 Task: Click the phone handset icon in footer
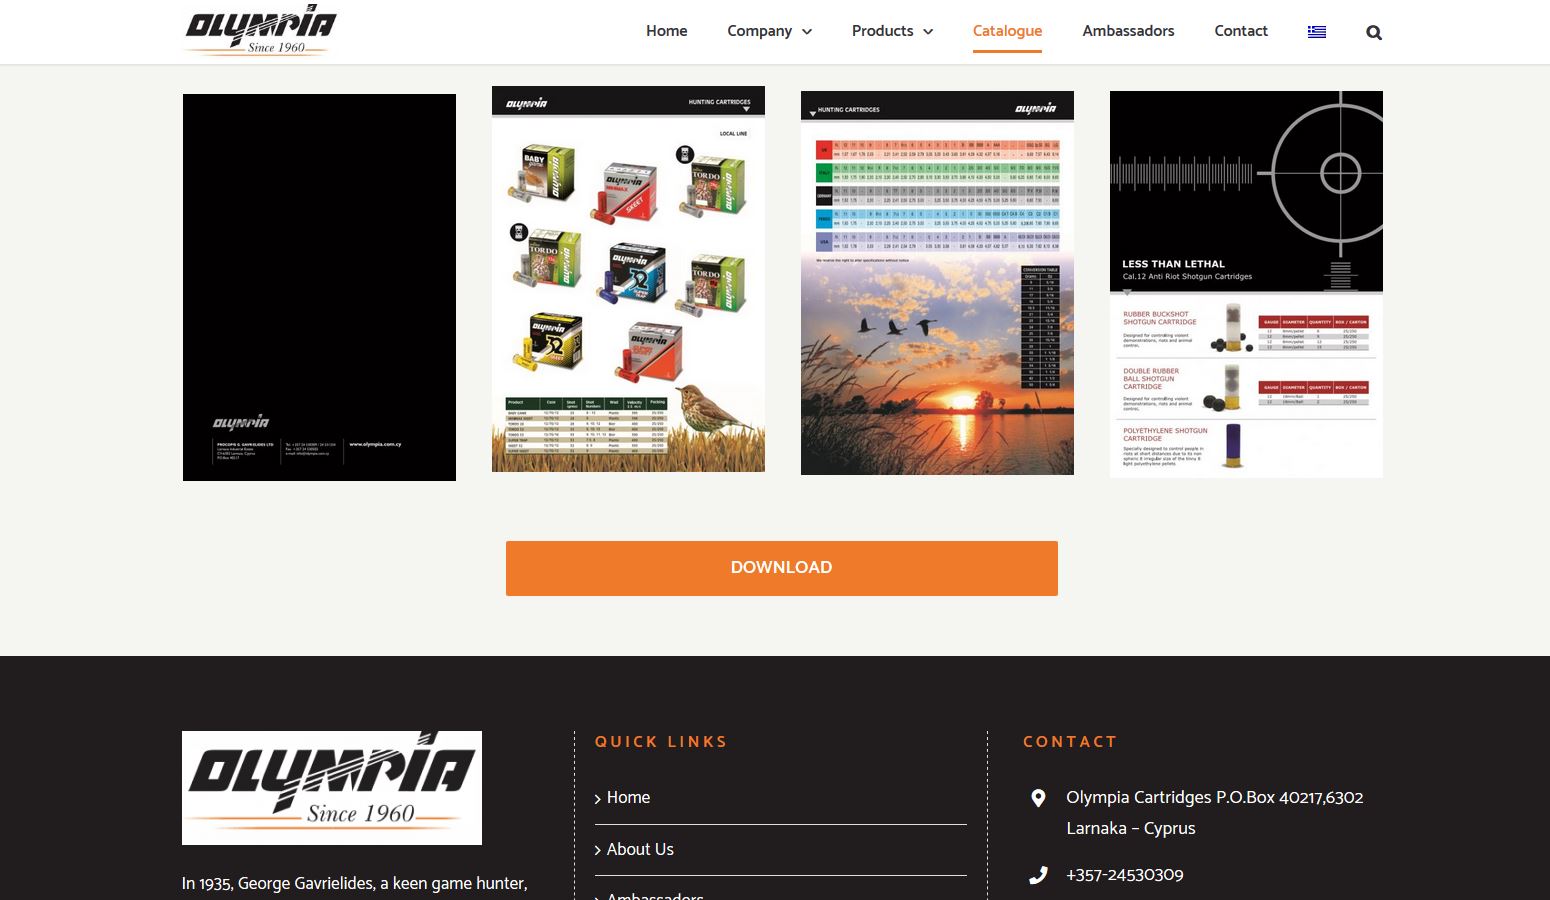(1038, 875)
